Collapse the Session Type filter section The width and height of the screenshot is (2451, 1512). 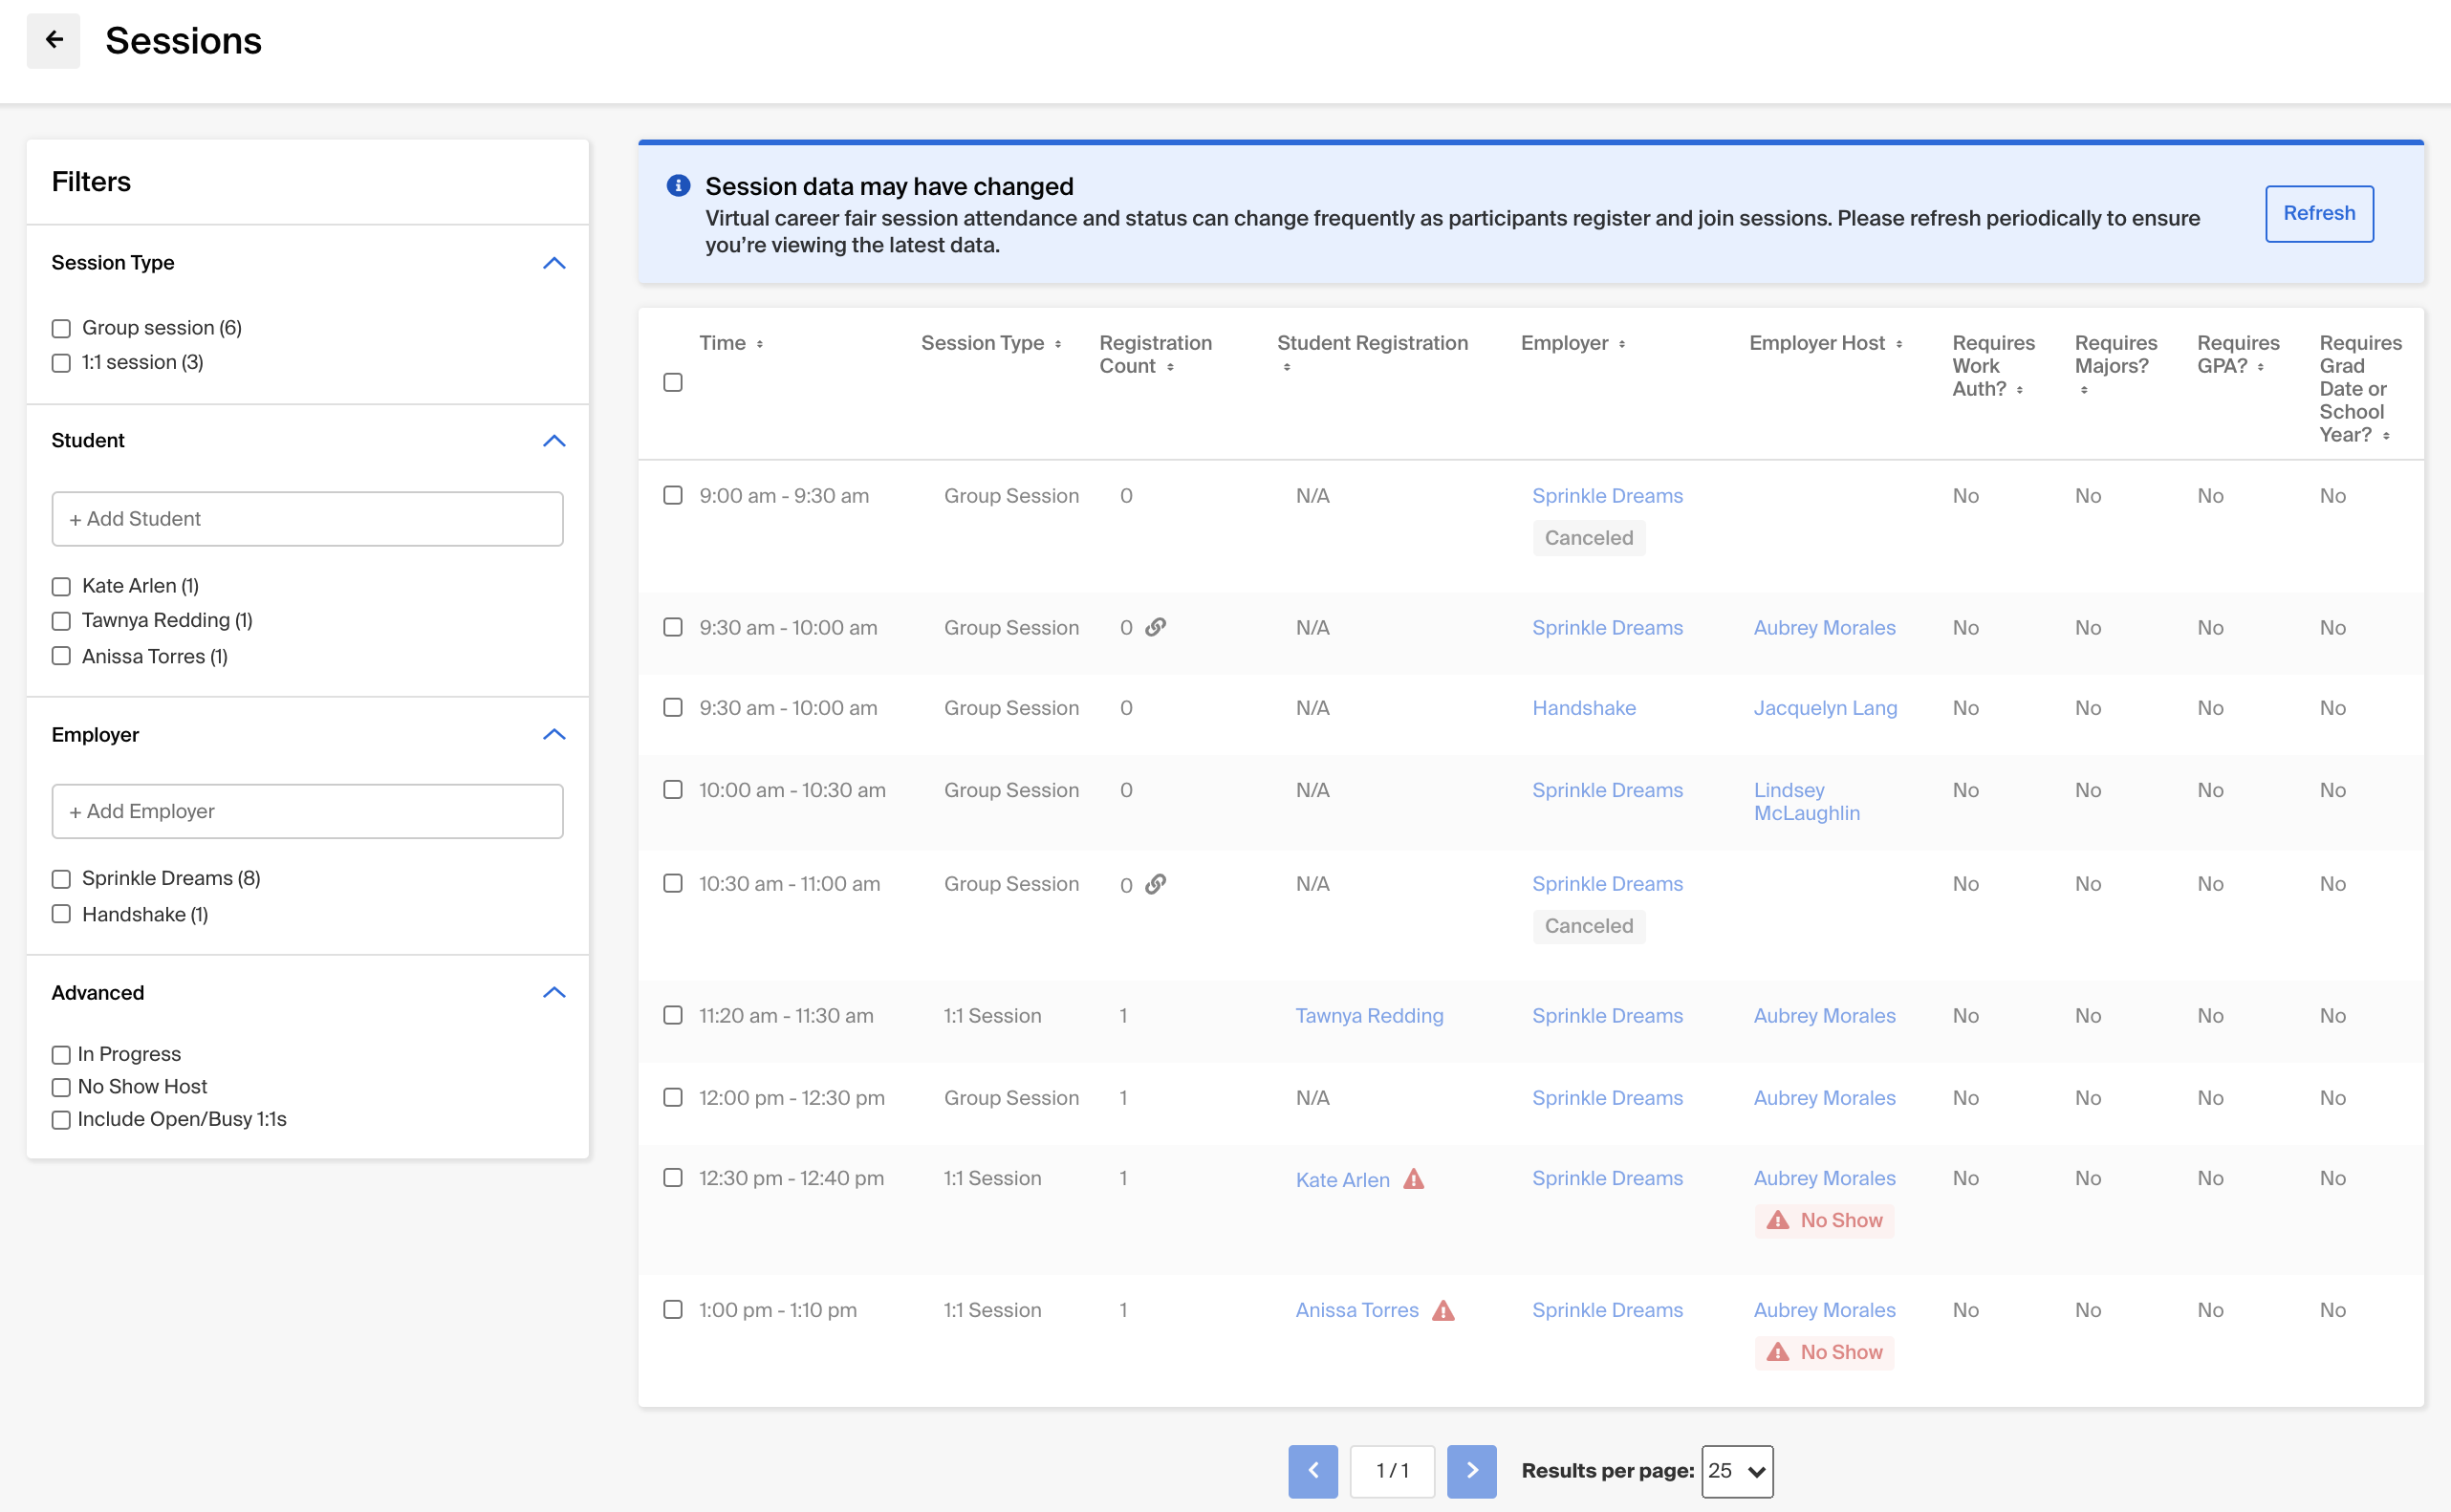(554, 263)
